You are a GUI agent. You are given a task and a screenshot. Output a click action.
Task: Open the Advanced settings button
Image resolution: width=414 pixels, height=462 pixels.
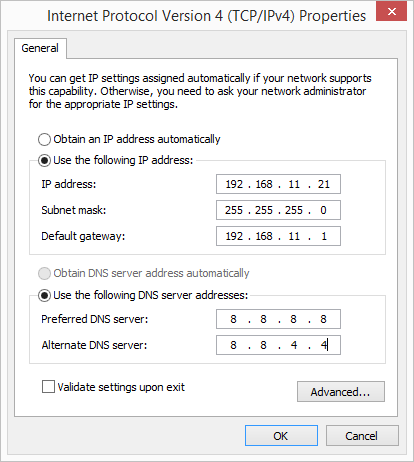(x=341, y=392)
